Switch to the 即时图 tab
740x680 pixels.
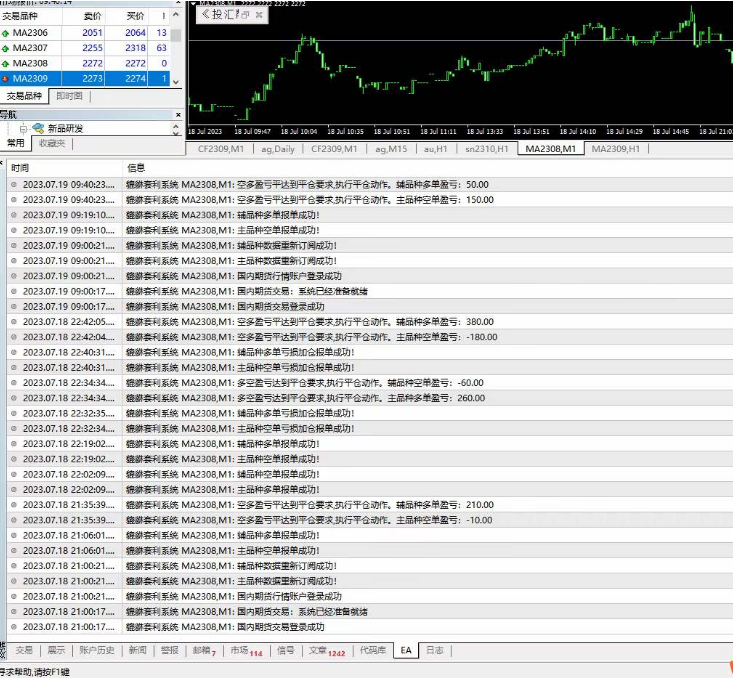(69, 96)
